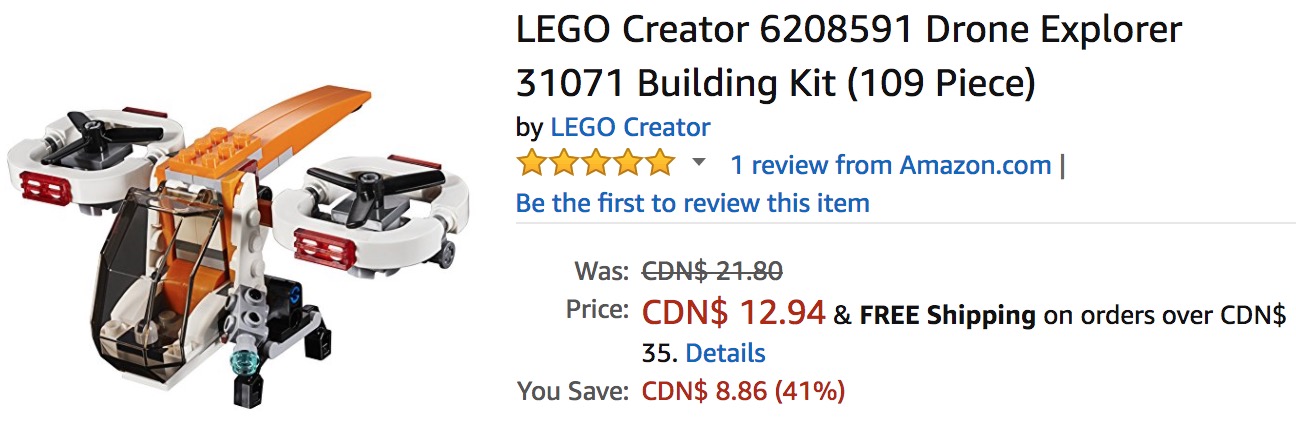The width and height of the screenshot is (1296, 438).
Task: Click the bold FREE Shipping text
Action: 947,316
